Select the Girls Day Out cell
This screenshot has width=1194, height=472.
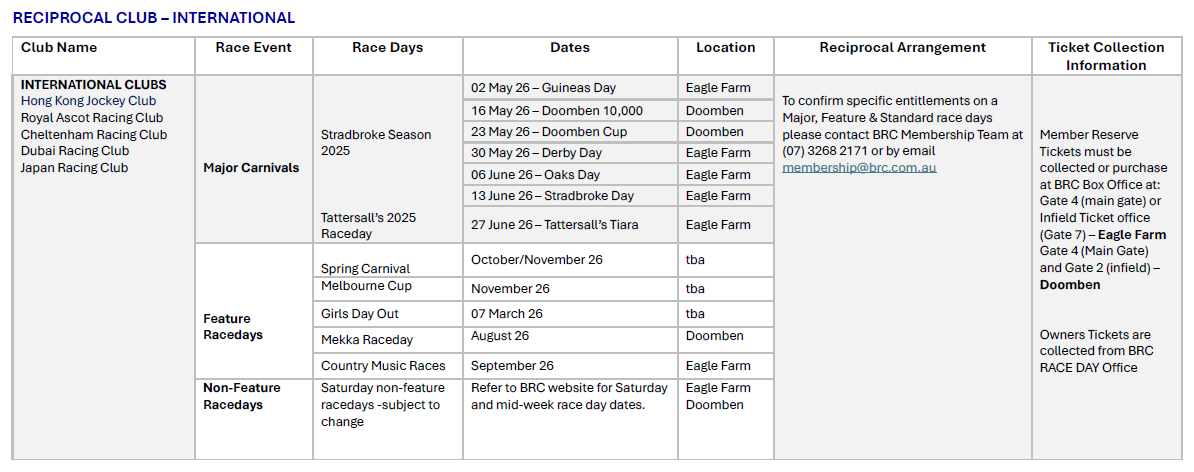pyautogui.click(x=388, y=314)
